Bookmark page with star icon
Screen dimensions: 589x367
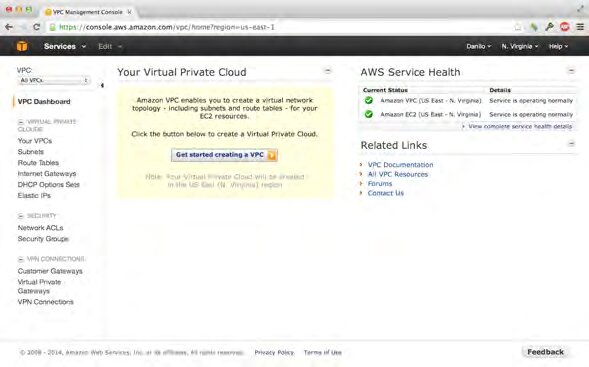pyautogui.click(x=518, y=27)
